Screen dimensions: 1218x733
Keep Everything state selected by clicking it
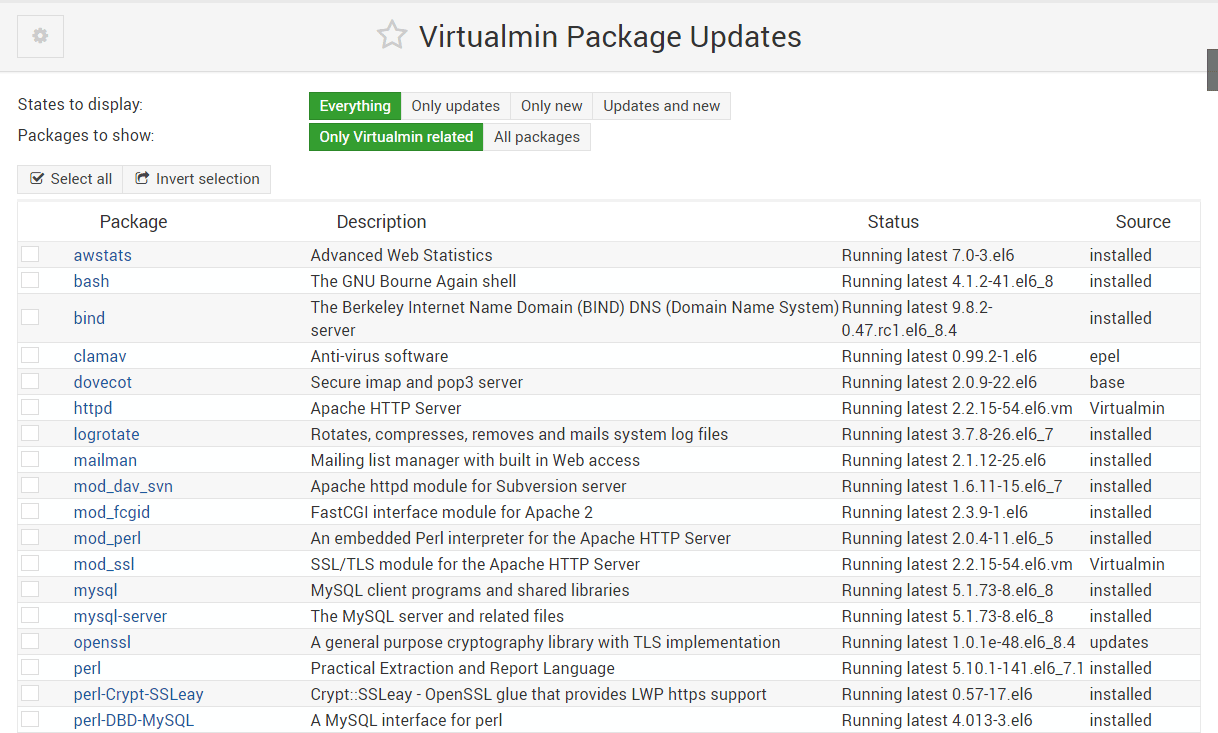355,105
